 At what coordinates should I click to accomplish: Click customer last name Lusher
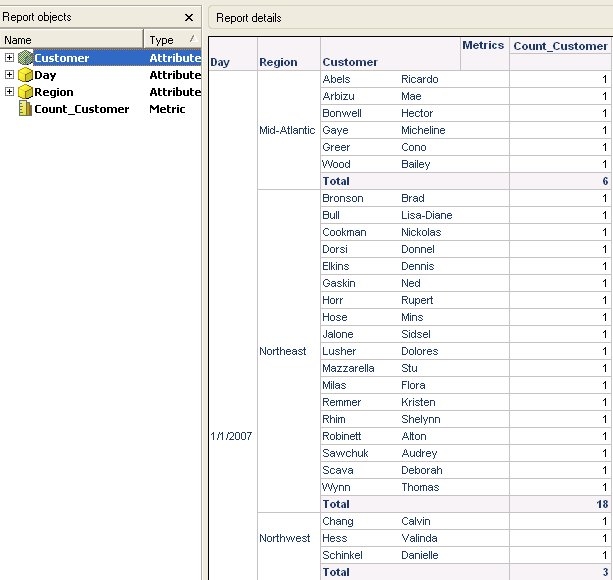339,351
